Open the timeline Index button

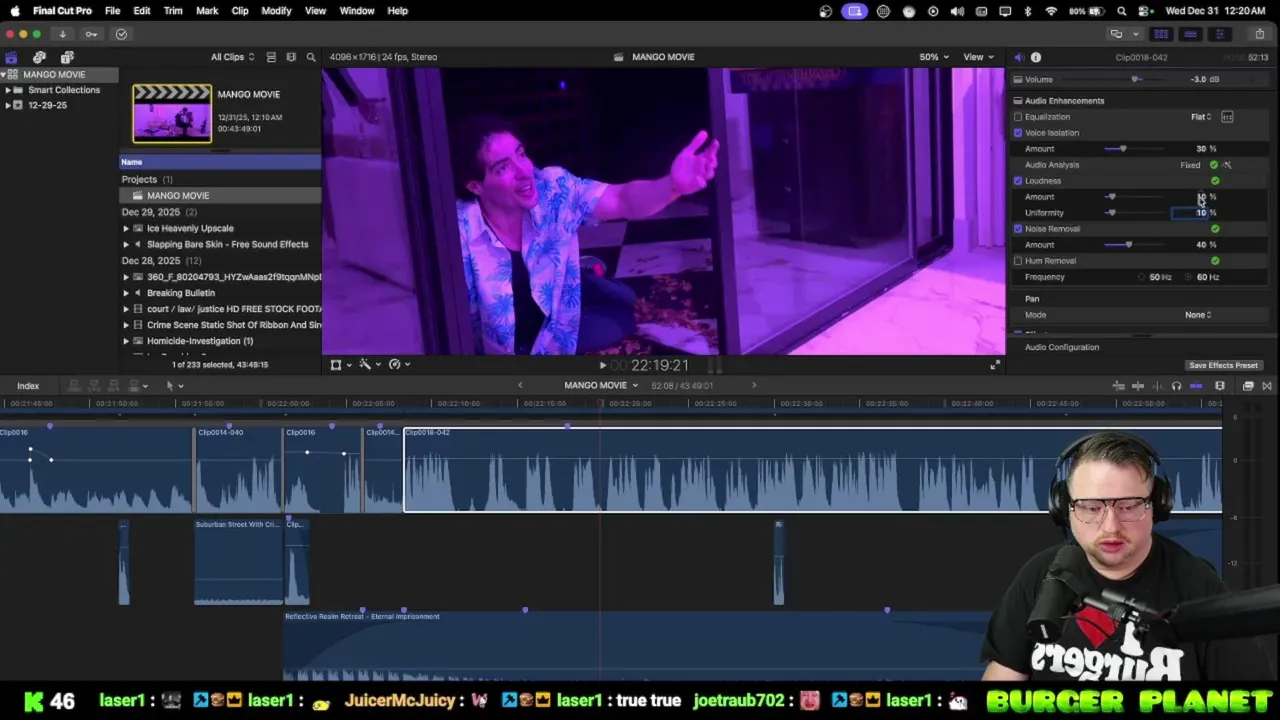(x=28, y=386)
